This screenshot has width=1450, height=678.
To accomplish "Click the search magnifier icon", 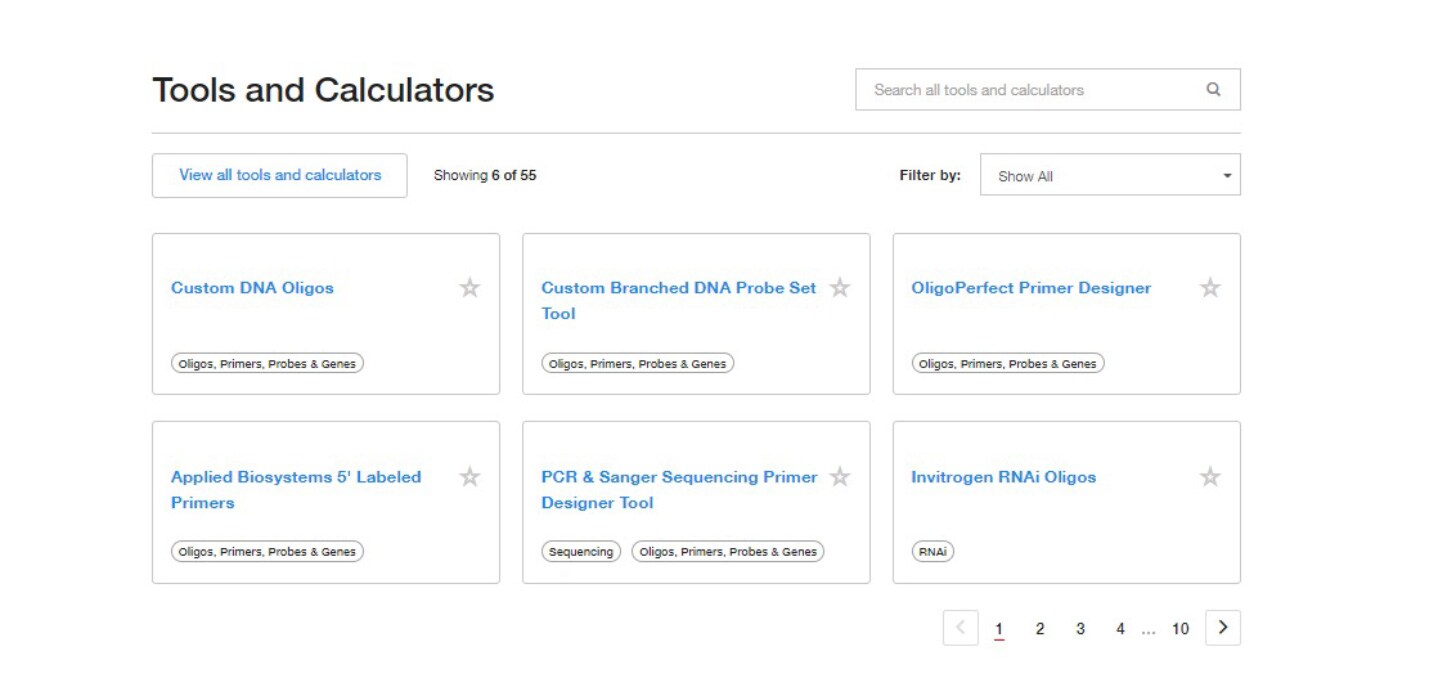I will pyautogui.click(x=1213, y=89).
